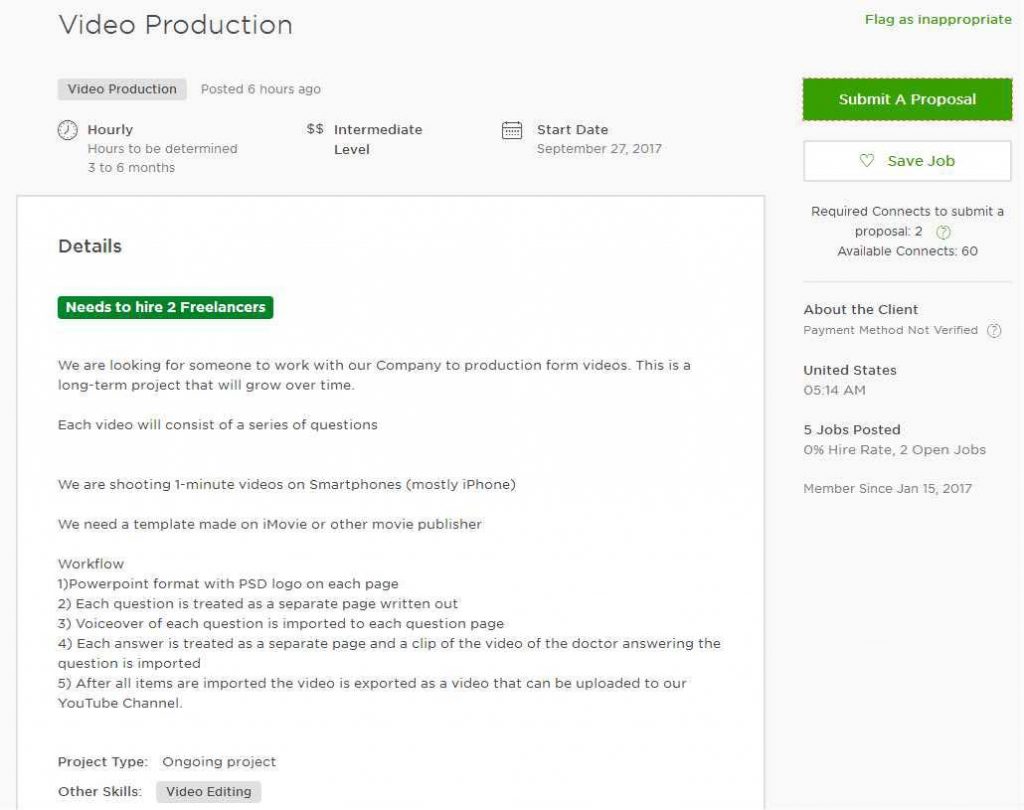
Task: Toggle Save Job to save this listing
Action: click(906, 161)
